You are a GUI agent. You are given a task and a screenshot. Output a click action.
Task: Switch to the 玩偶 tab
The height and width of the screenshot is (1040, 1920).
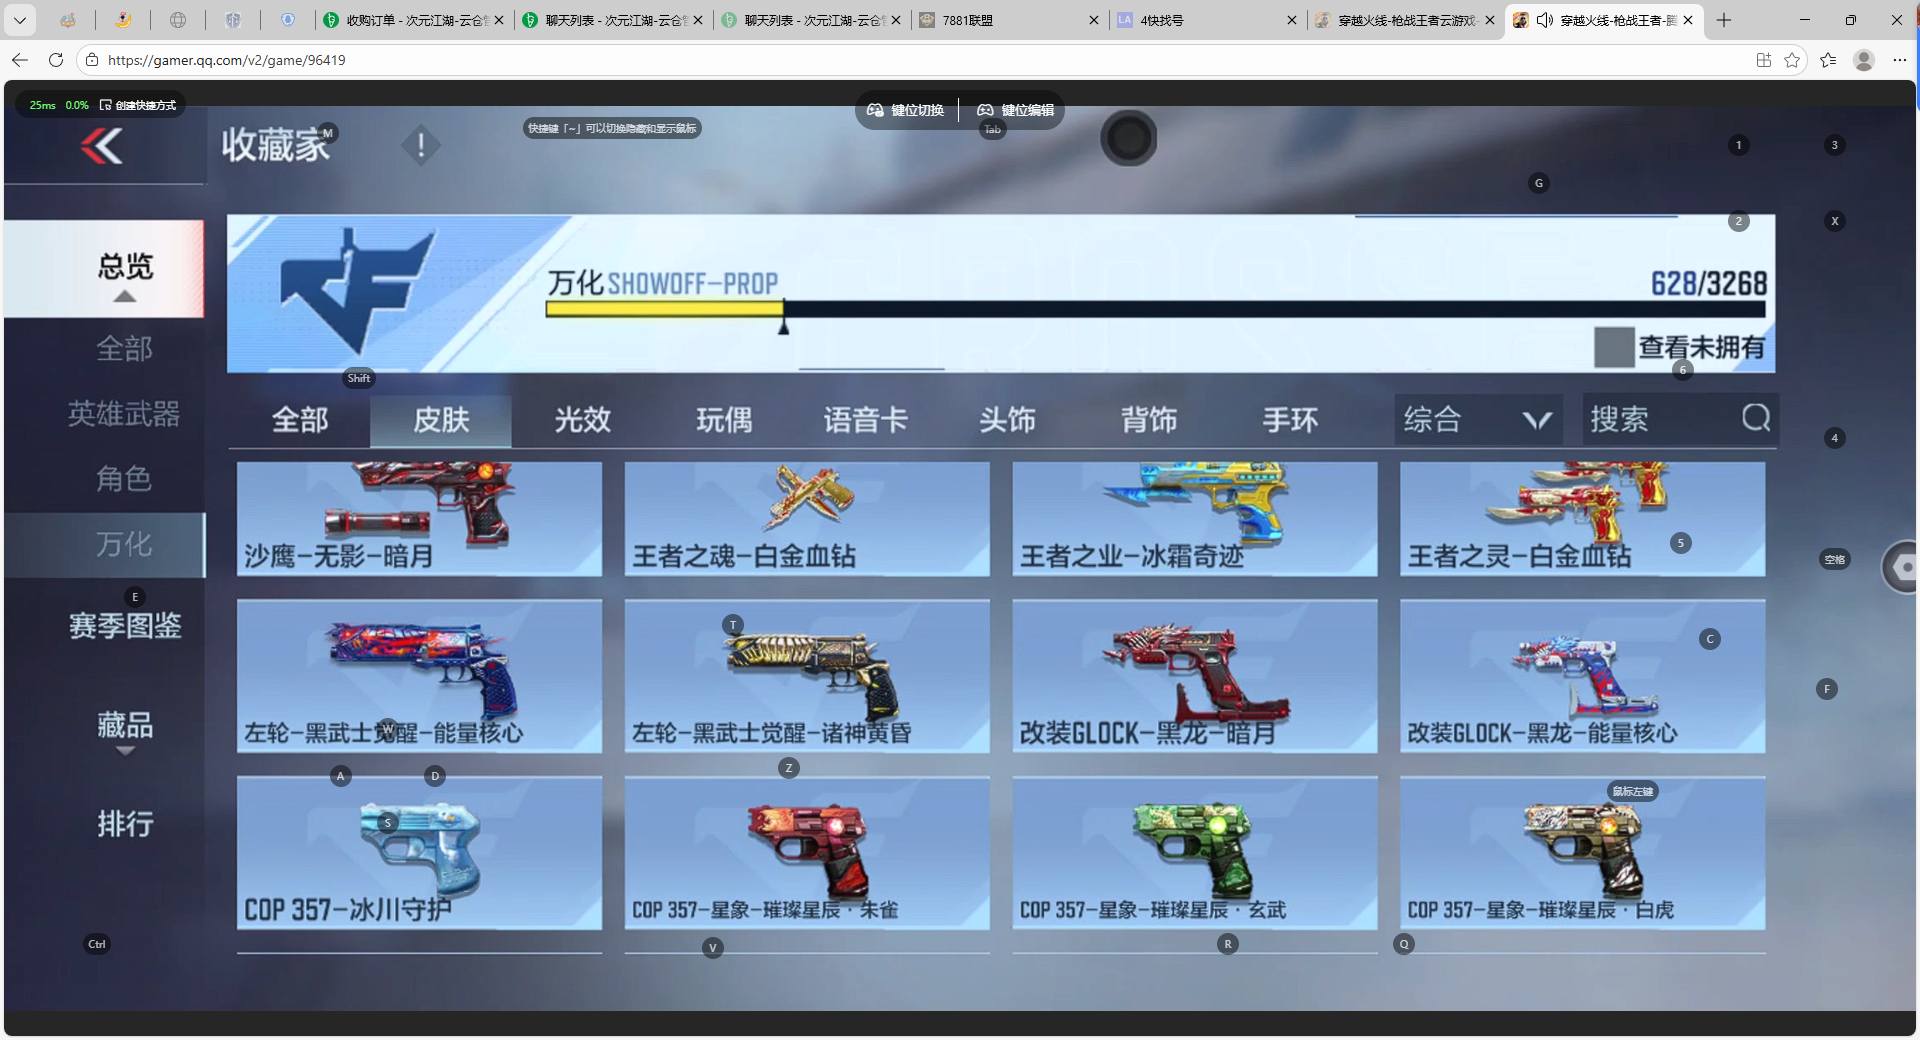[724, 420]
